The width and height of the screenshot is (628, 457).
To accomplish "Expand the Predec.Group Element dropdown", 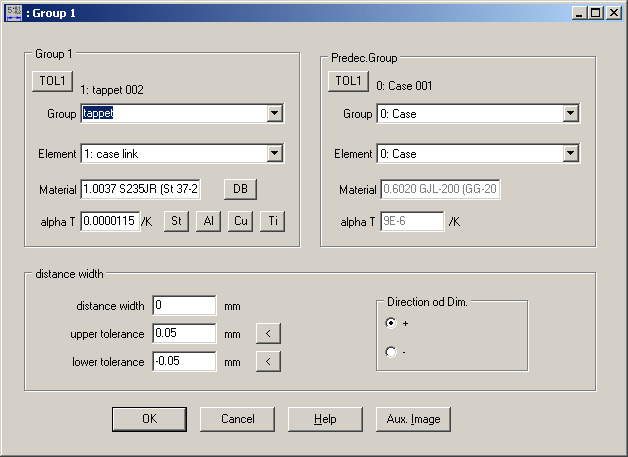I will [570, 154].
